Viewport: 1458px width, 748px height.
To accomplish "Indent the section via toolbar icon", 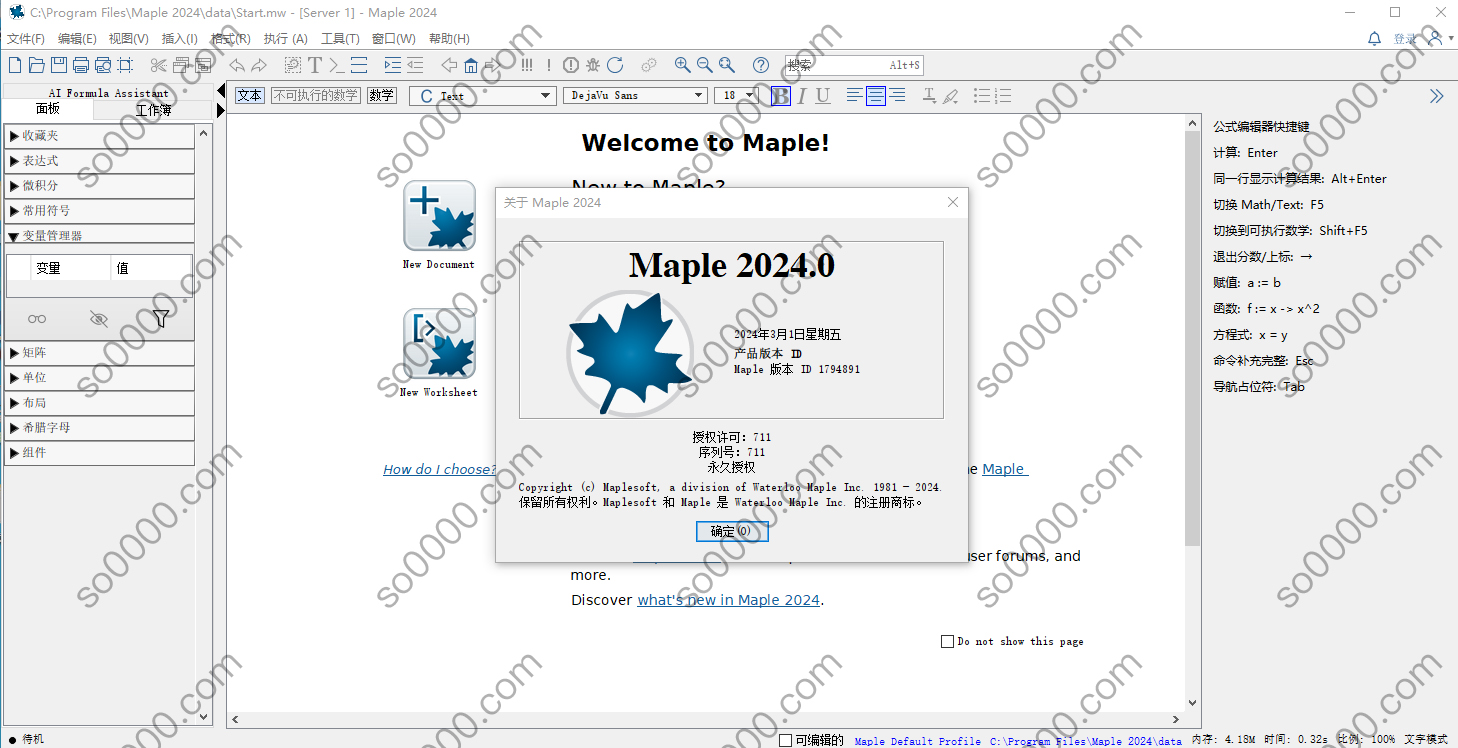I will tap(392, 65).
